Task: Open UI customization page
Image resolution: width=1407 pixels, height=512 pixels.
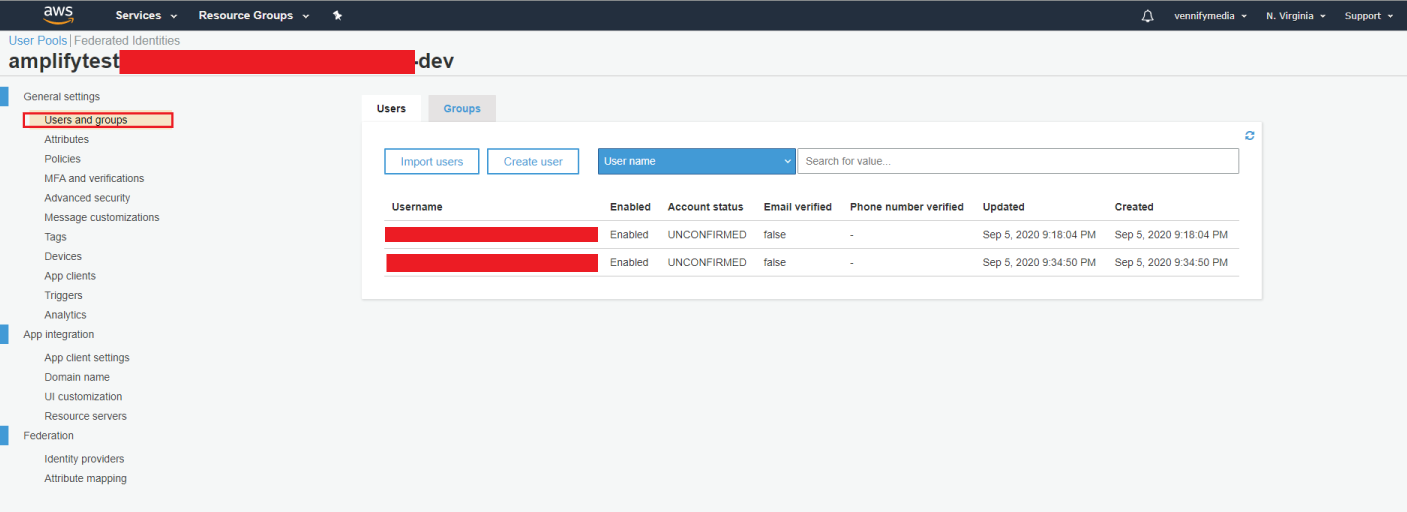Action: coord(83,397)
